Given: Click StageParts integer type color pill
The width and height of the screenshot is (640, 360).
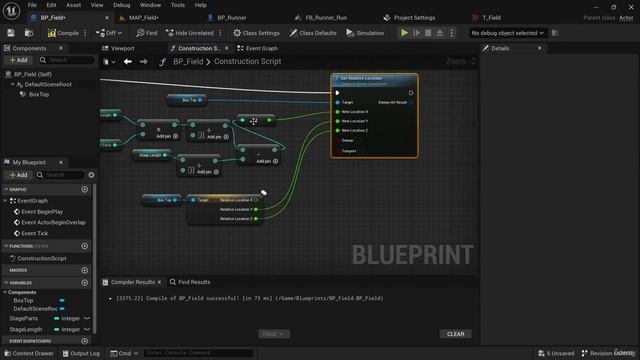Looking at the screenshot, I should point(56,318).
